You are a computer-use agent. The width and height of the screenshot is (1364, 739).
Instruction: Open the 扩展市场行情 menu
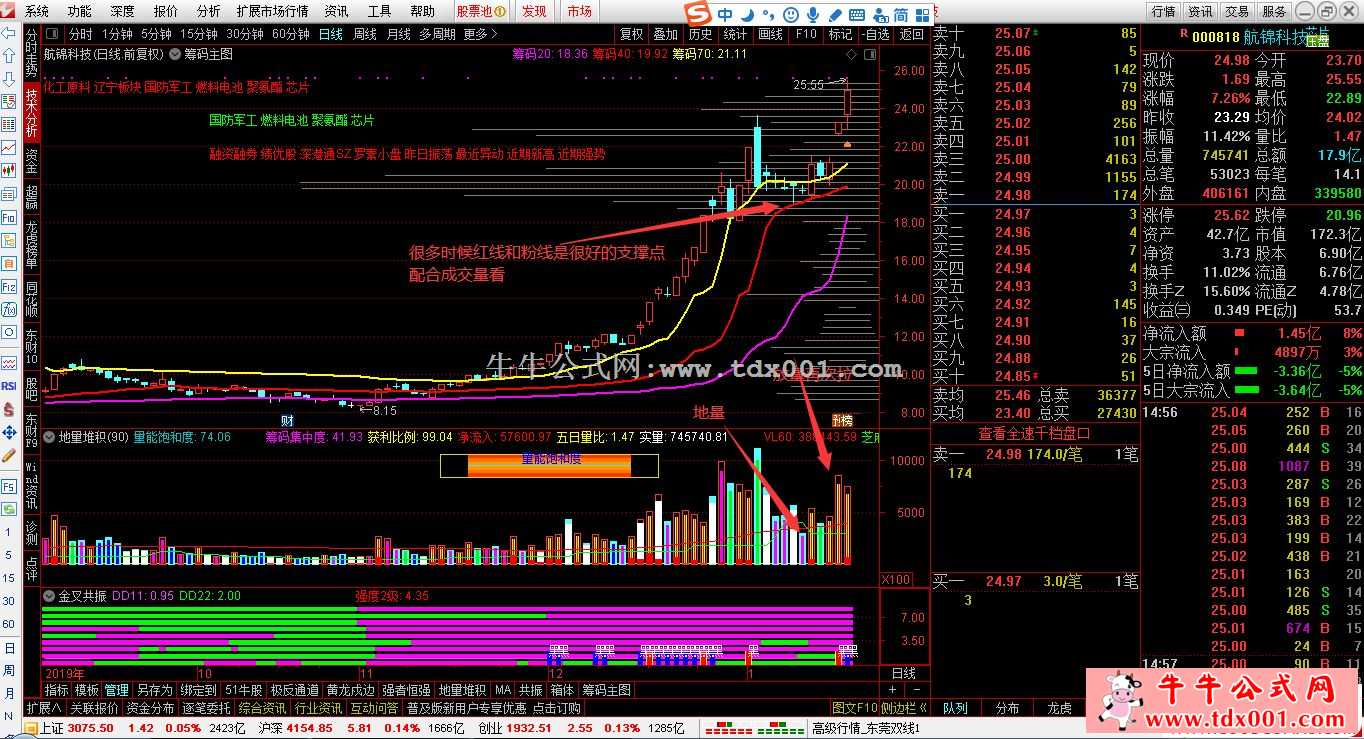tap(272, 11)
